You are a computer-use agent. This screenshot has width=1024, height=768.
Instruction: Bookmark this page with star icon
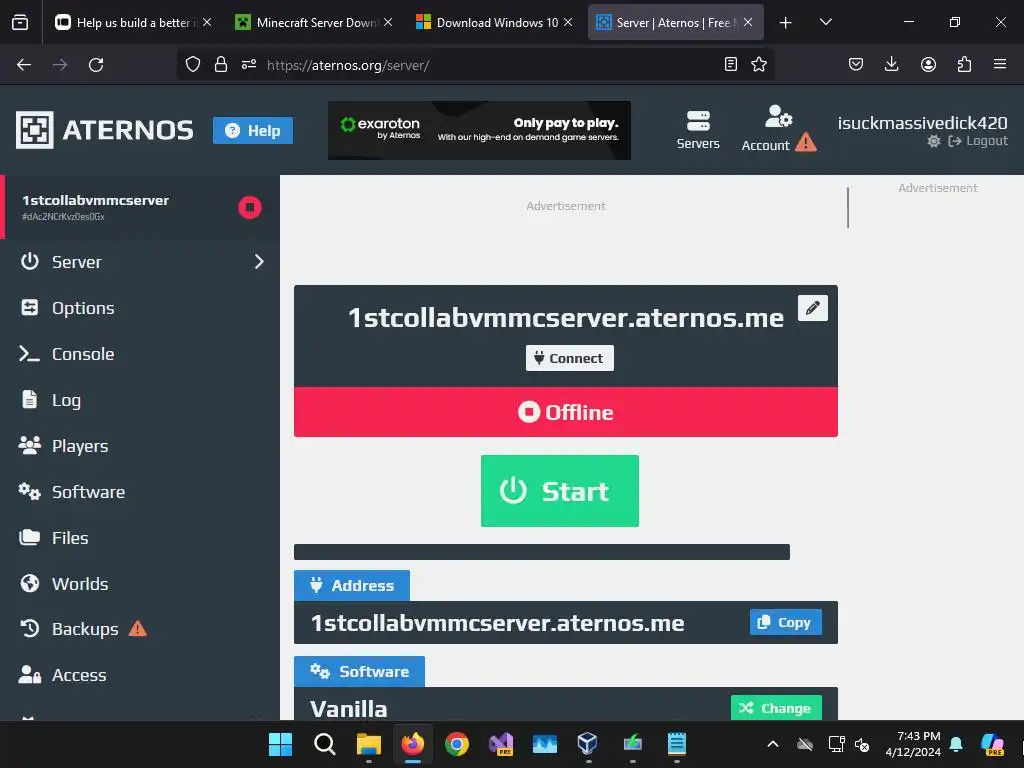point(758,64)
